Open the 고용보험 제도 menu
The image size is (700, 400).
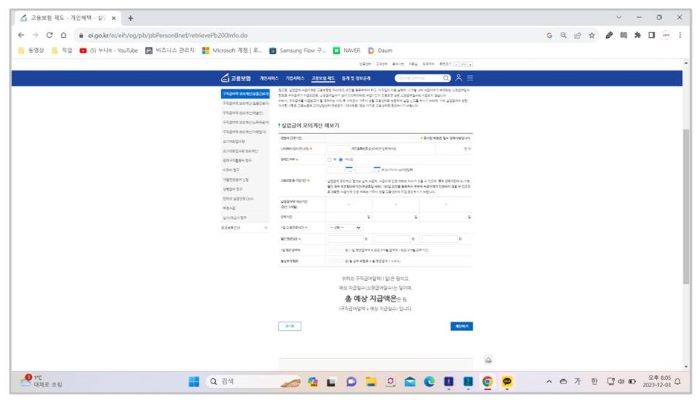[x=323, y=78]
